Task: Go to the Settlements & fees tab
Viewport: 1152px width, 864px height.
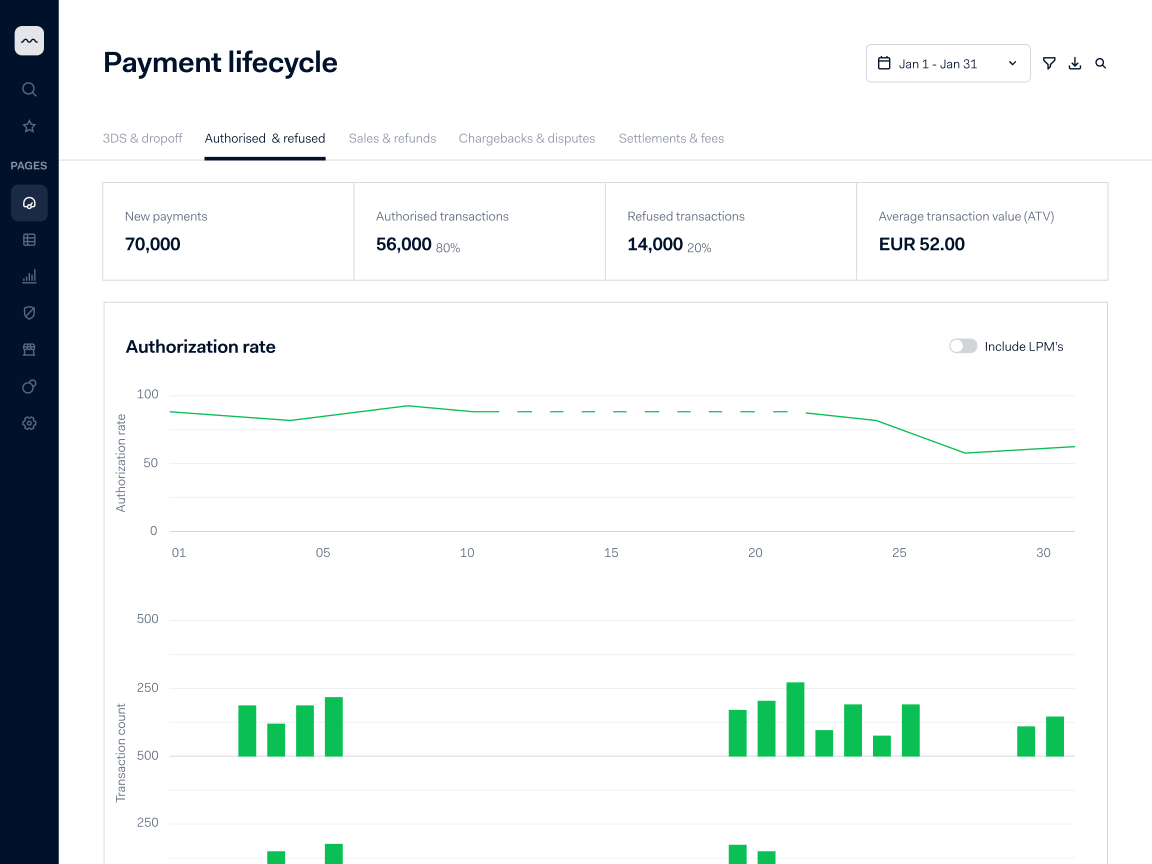Action: pyautogui.click(x=671, y=138)
